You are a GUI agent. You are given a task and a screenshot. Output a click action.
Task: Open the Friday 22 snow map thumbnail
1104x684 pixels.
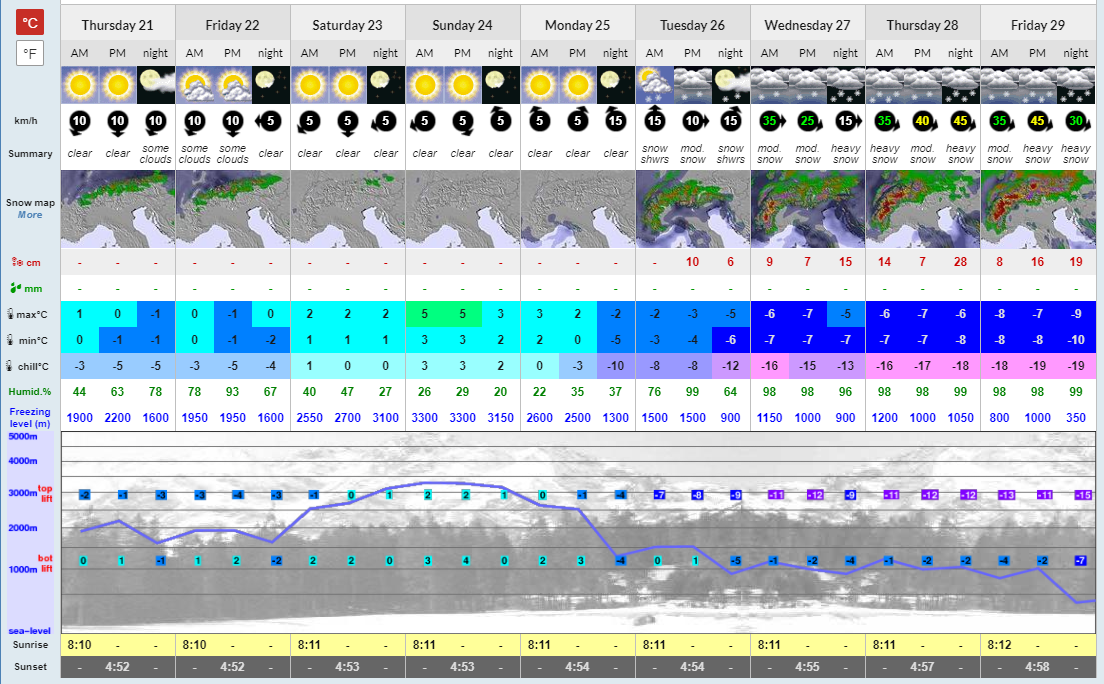(x=232, y=209)
